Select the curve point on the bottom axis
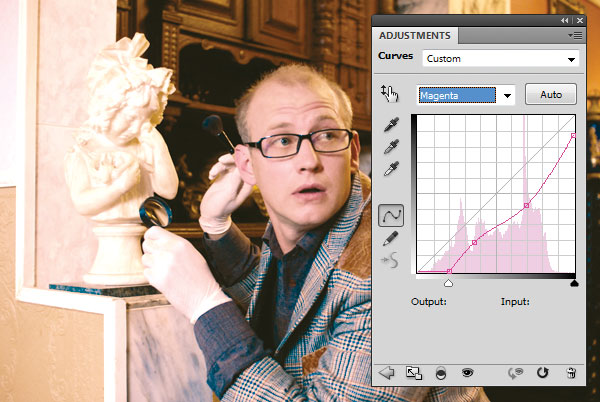Screen dimensions: 600x402 (449, 271)
